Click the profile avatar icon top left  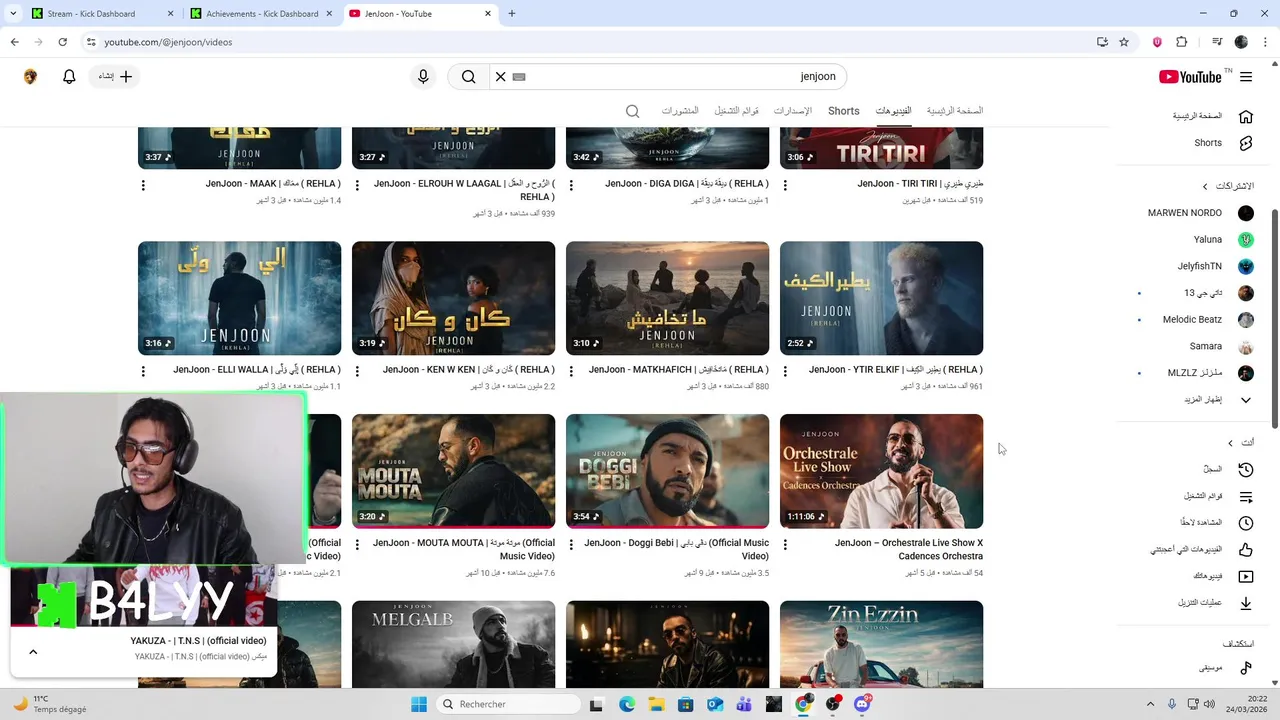30,76
